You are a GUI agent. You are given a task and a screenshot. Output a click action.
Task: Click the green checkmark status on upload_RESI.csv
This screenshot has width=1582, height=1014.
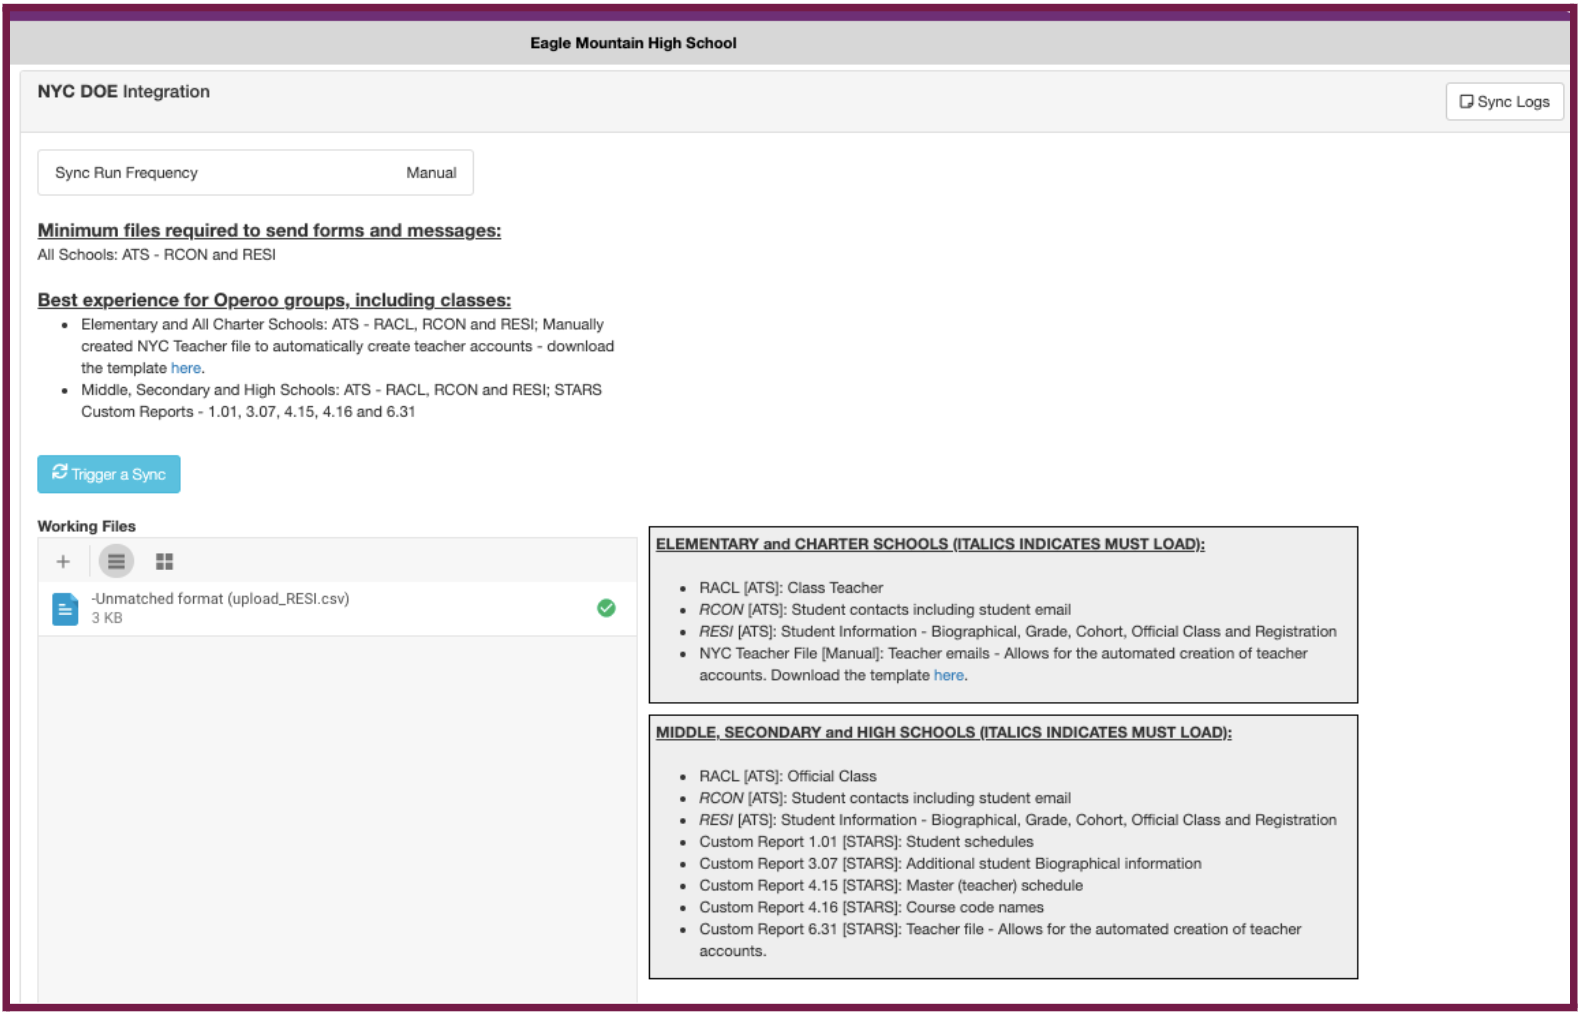tap(606, 608)
